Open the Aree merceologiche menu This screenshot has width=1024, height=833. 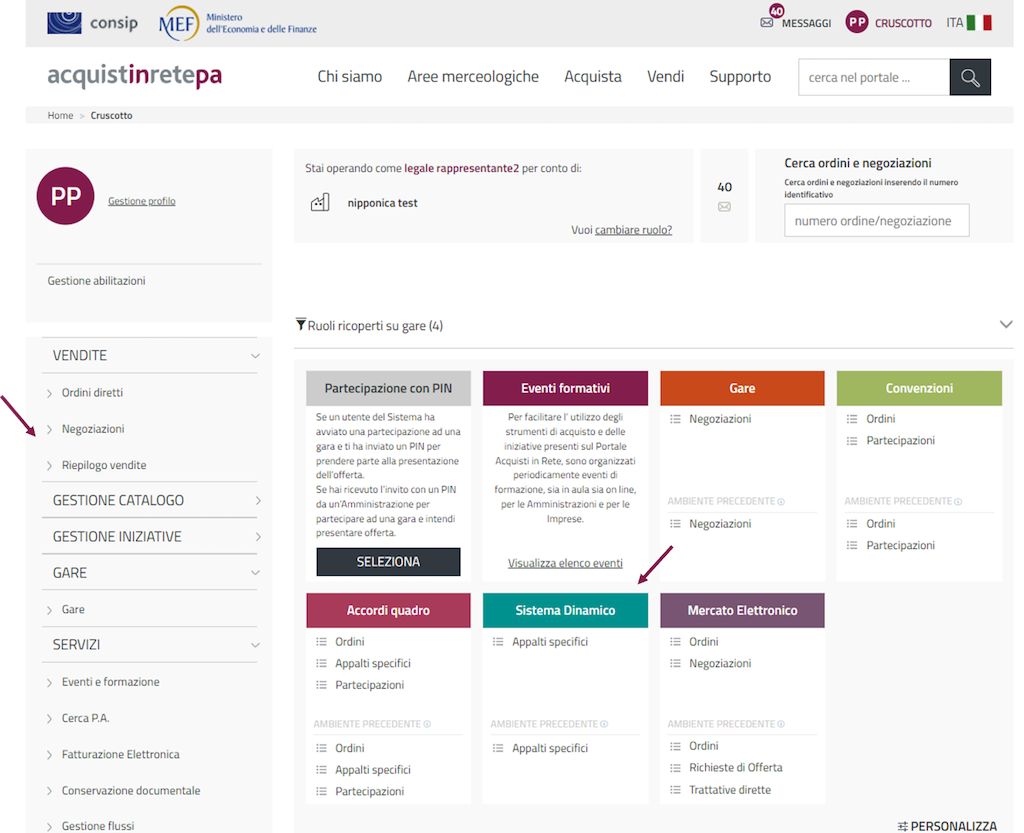pyautogui.click(x=472, y=77)
